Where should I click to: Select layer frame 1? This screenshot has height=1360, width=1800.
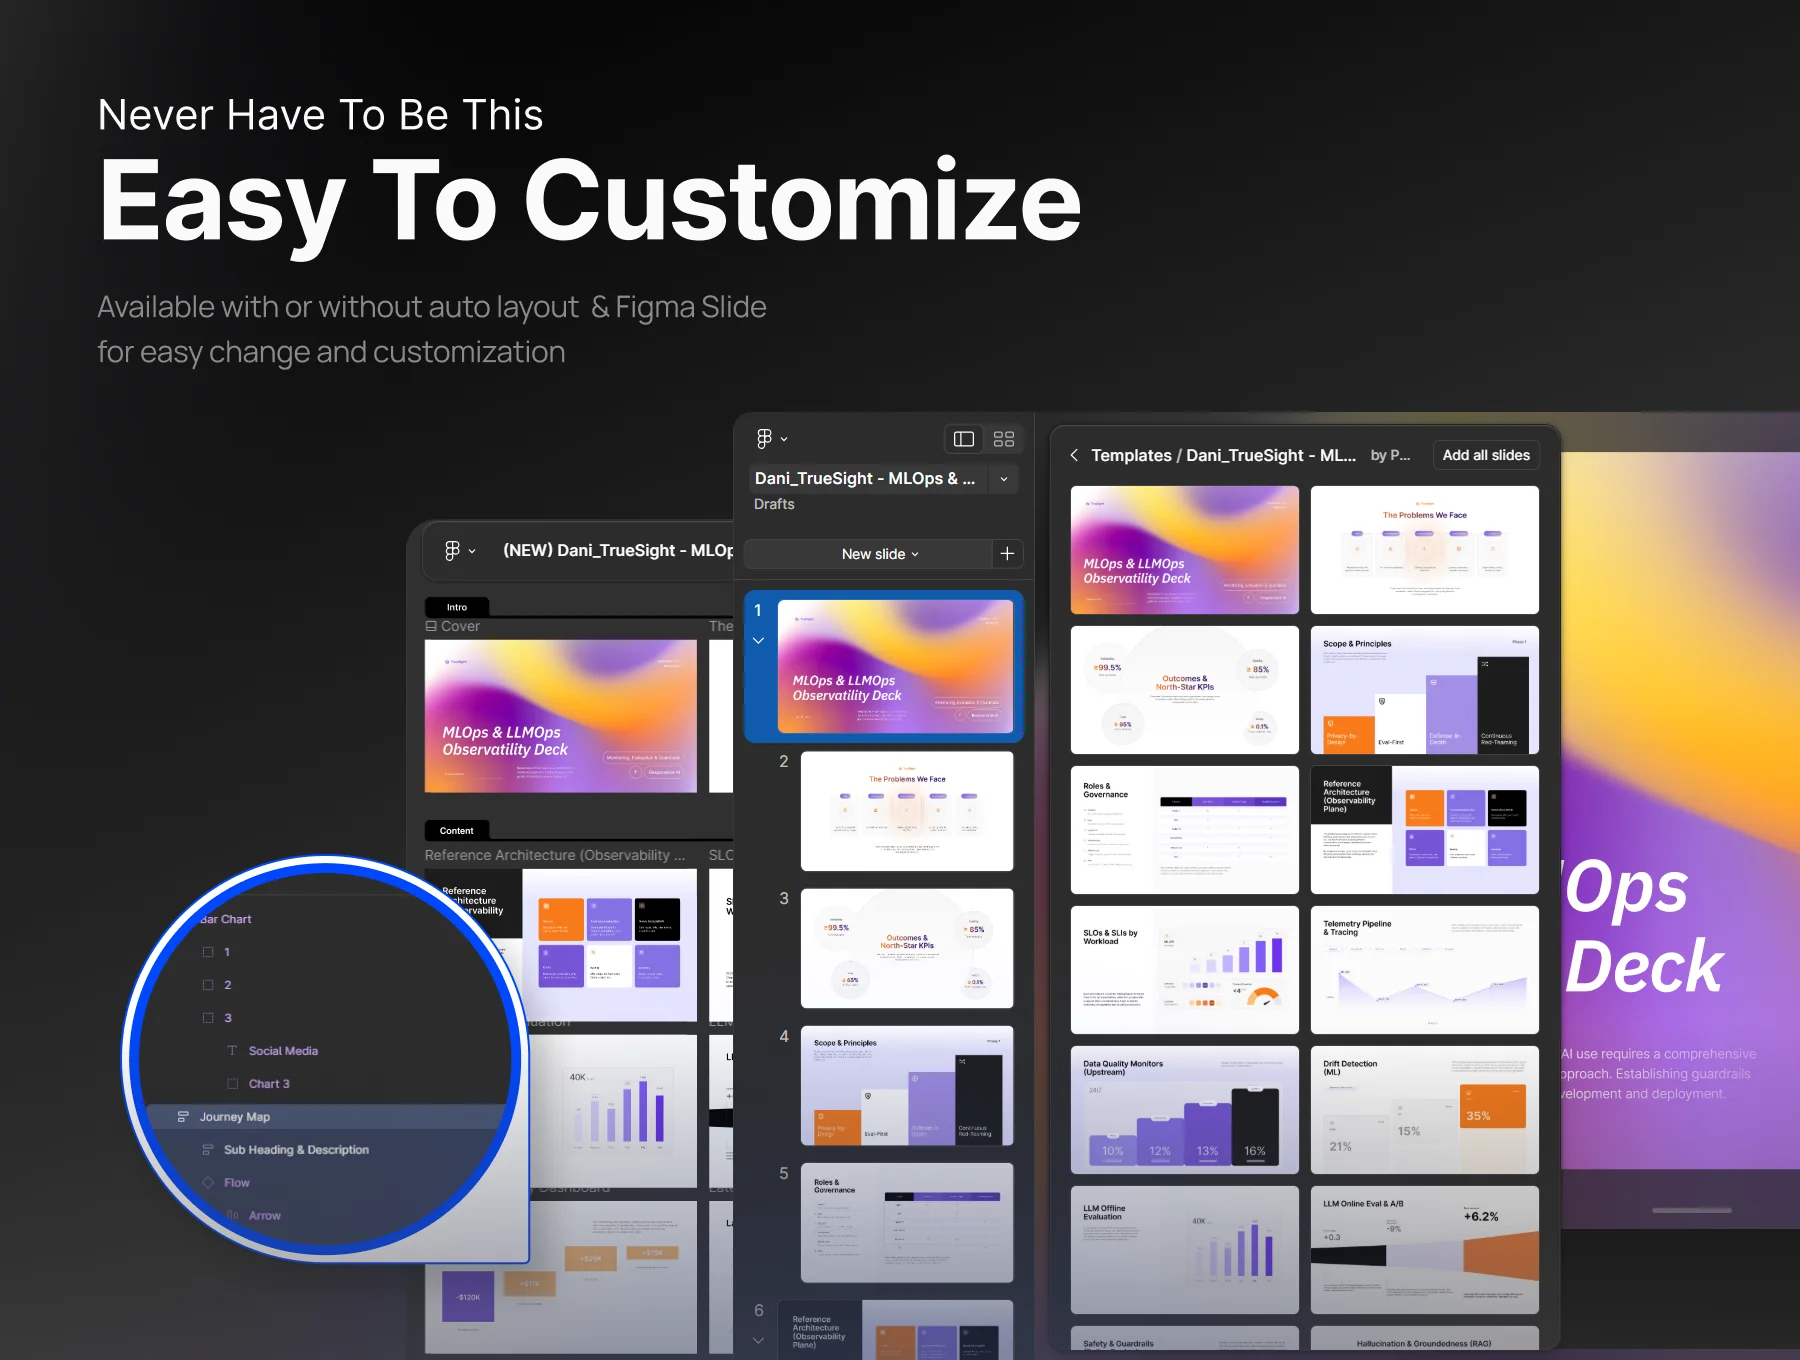[227, 952]
